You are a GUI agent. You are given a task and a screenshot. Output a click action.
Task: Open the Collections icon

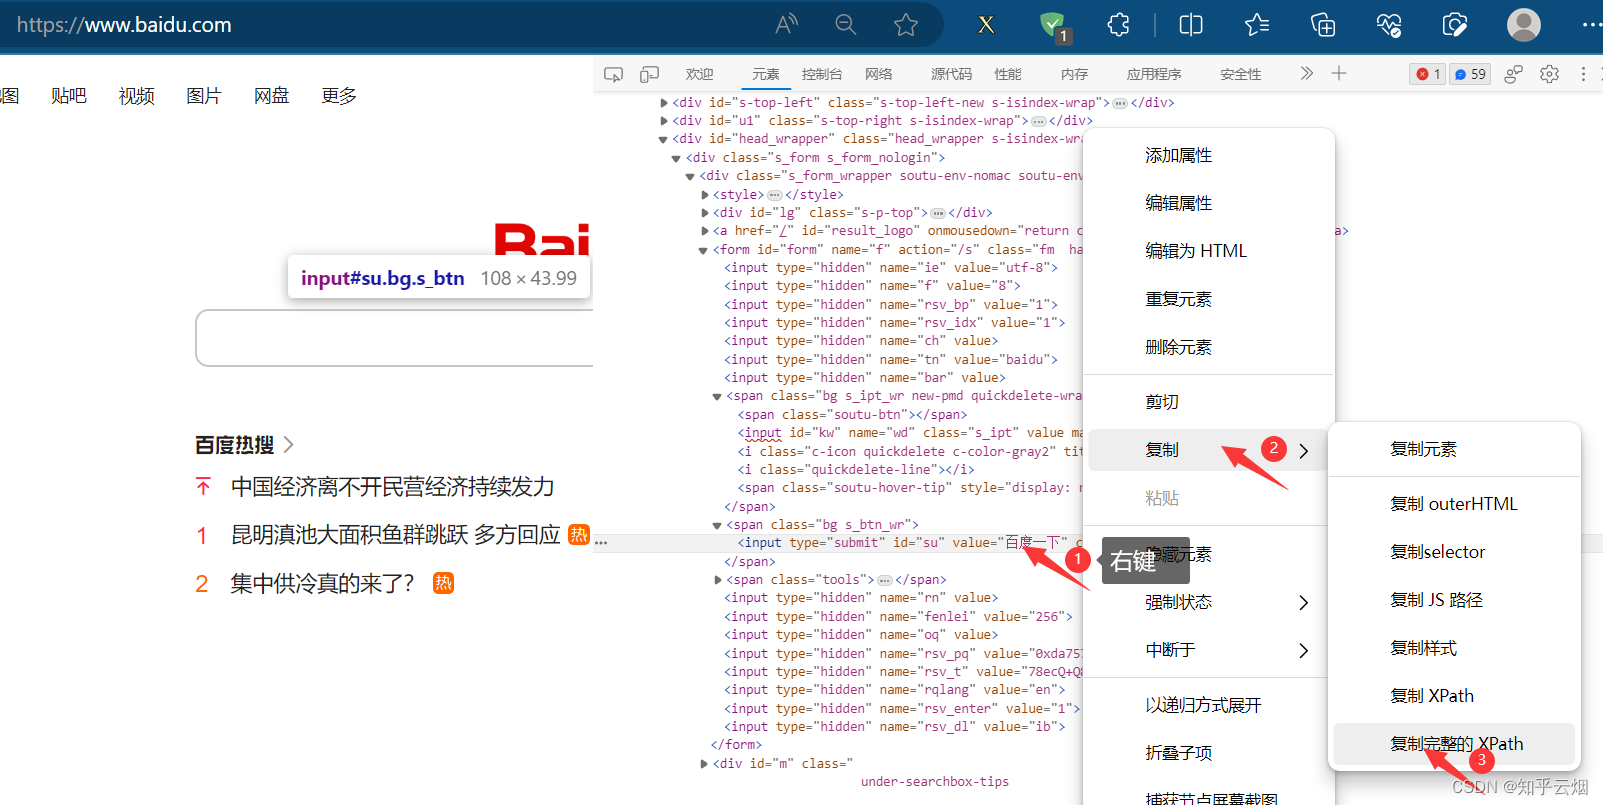[1323, 24]
